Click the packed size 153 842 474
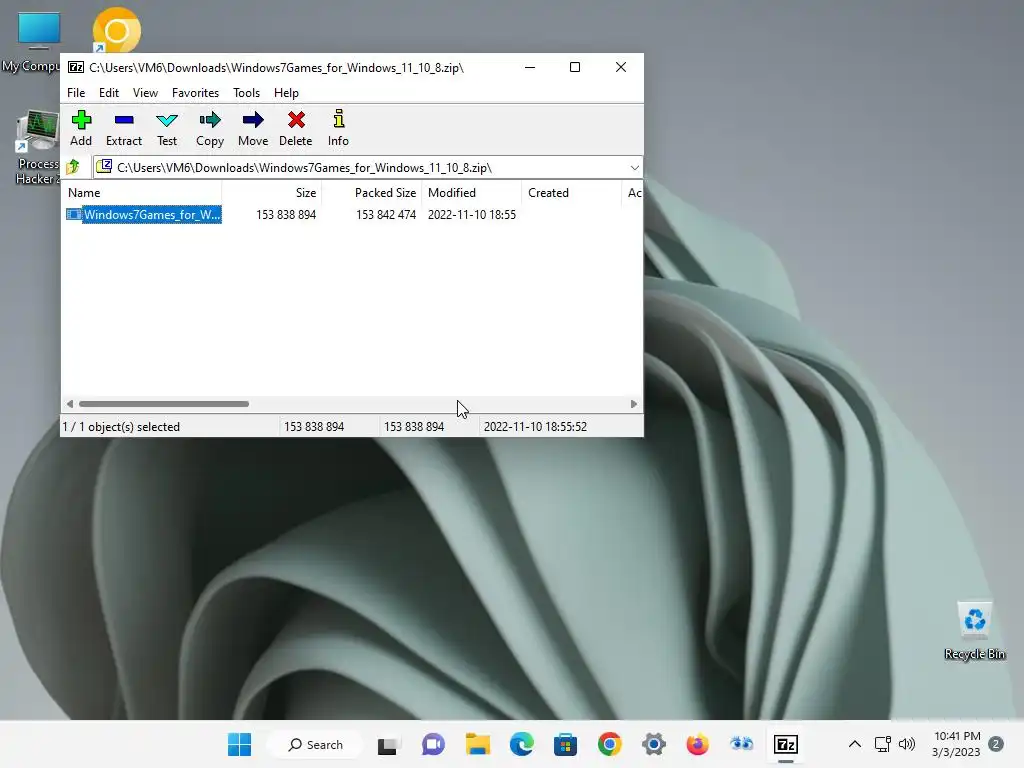Screen dimensions: 1024x768 pyautogui.click(x=386, y=215)
